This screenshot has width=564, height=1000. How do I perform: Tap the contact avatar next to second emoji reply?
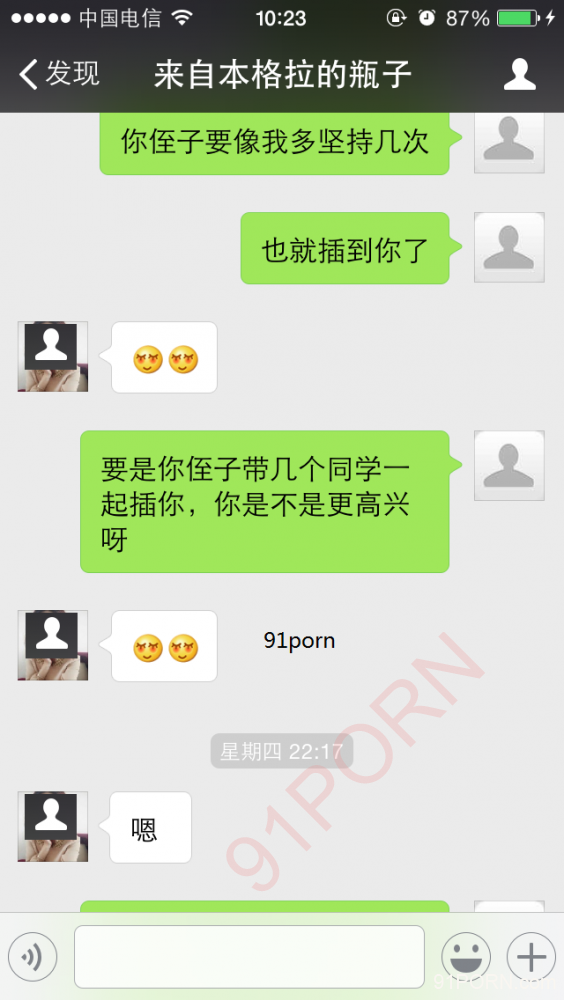click(x=53, y=645)
